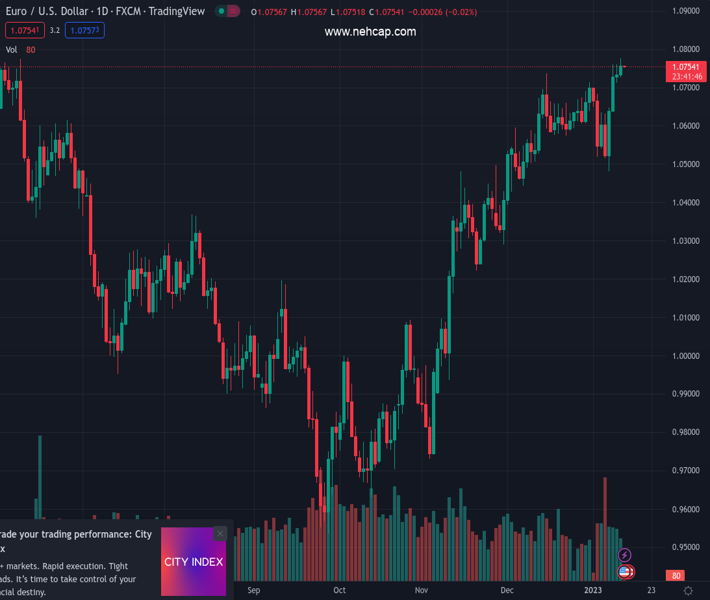
Task: Click the Oct label on the time axis
Action: coord(340,591)
